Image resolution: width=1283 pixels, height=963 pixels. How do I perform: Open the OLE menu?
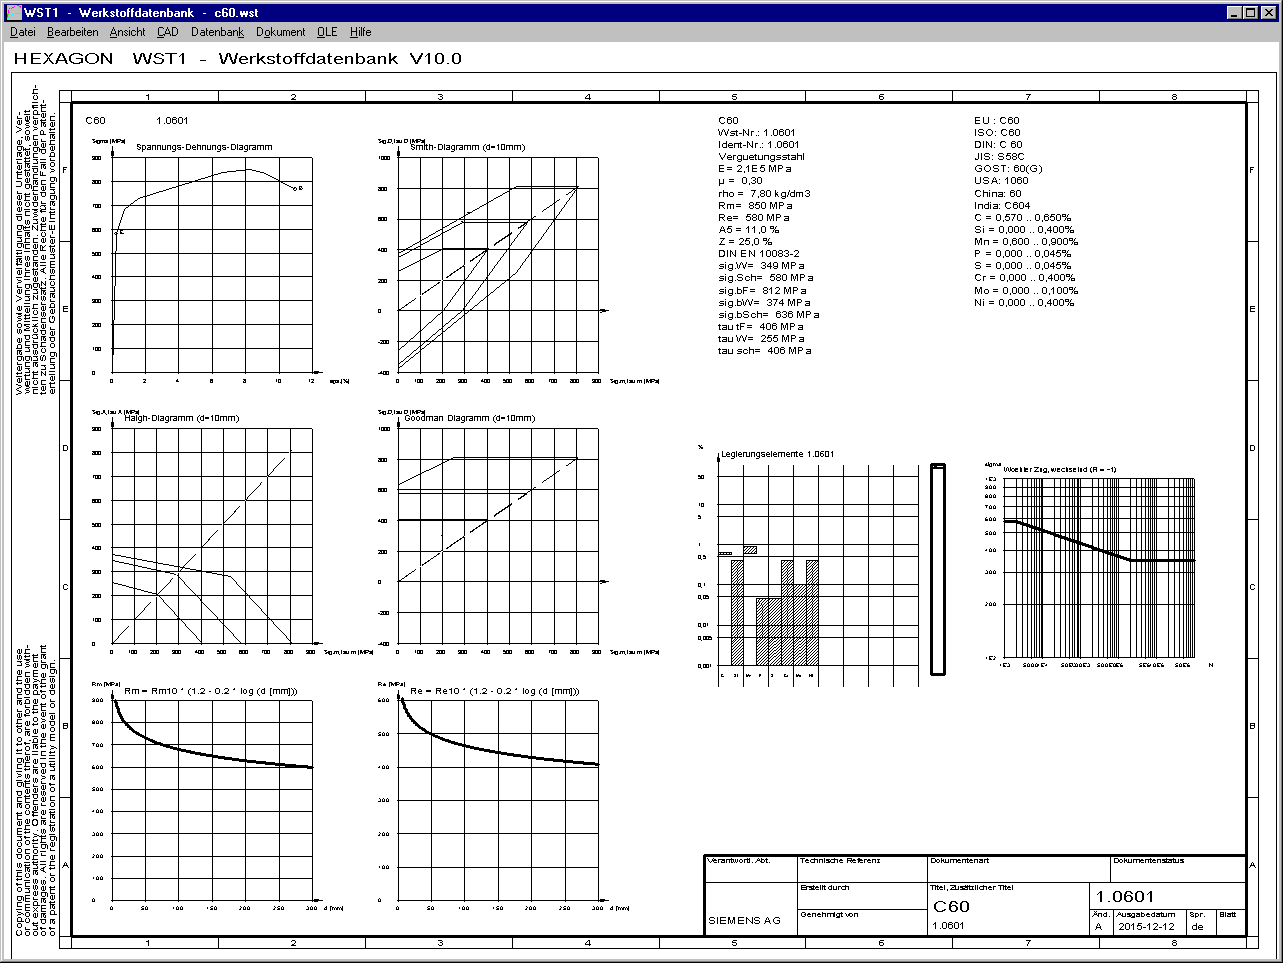click(x=327, y=32)
